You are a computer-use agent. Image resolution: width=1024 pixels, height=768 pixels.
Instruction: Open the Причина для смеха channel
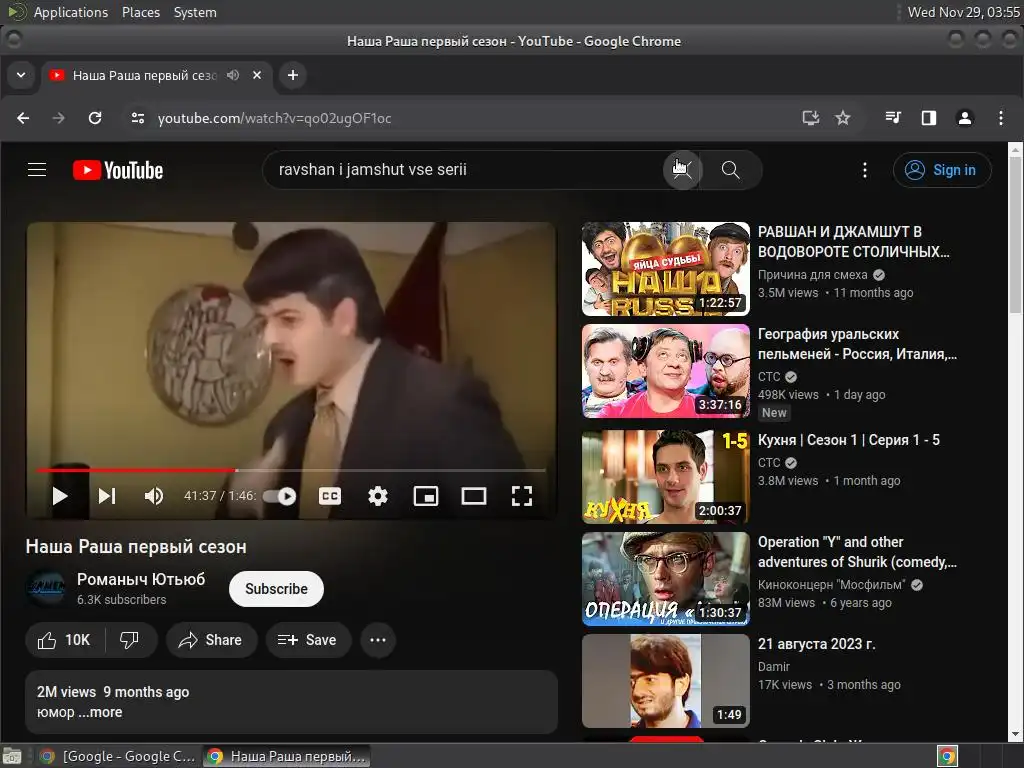click(x=812, y=274)
